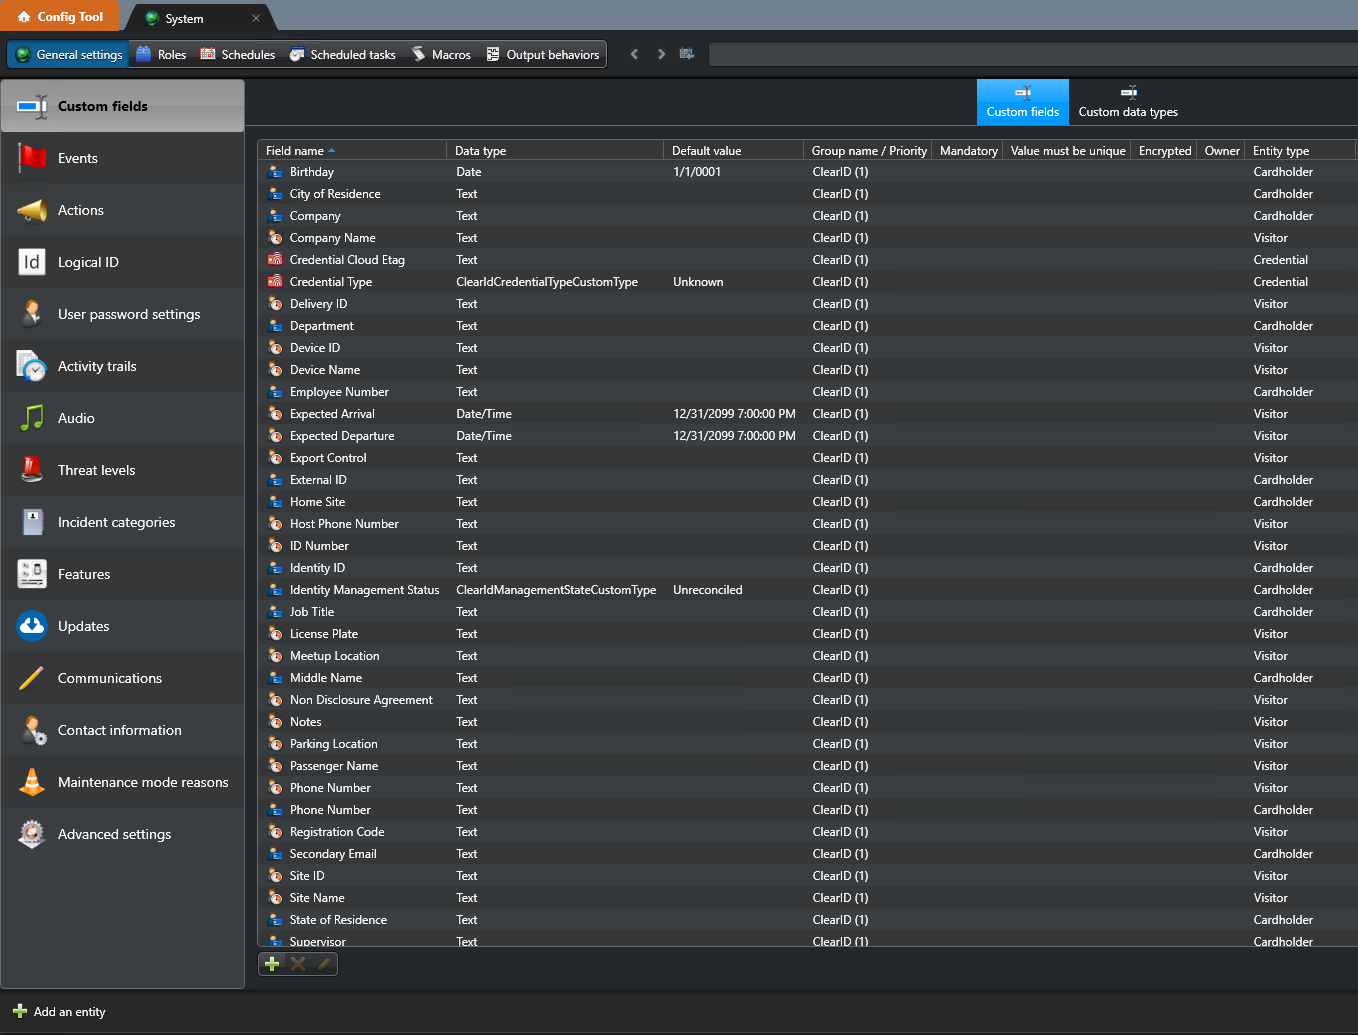
Task: Edit the selected field with the pencil icon
Action: pos(322,963)
